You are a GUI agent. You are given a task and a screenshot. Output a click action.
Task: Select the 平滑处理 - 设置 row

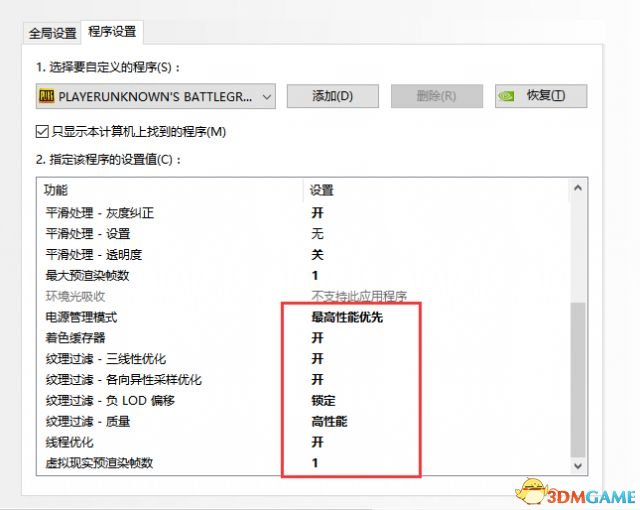pyautogui.click(x=302, y=234)
